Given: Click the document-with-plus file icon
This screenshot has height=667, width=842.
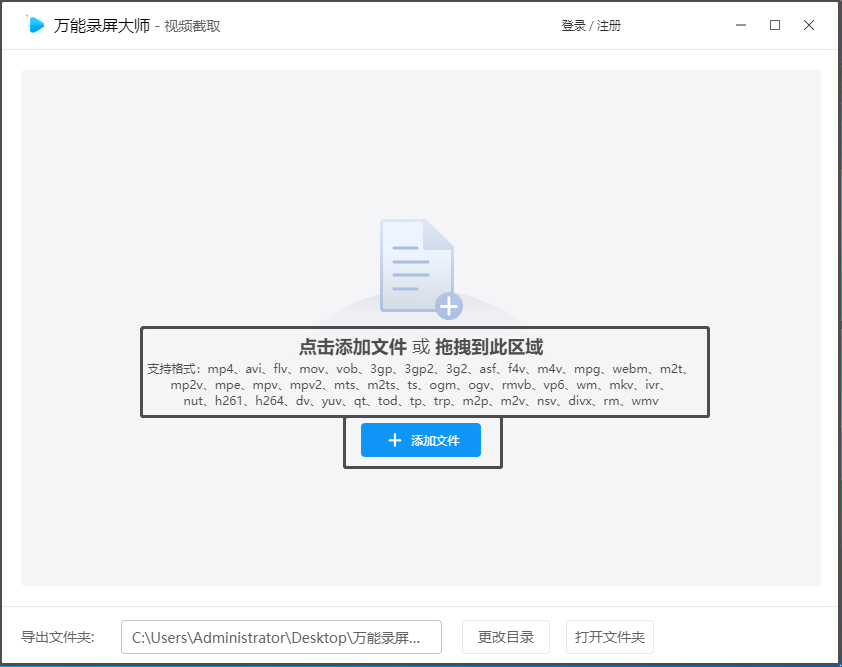Looking at the screenshot, I should (421, 269).
